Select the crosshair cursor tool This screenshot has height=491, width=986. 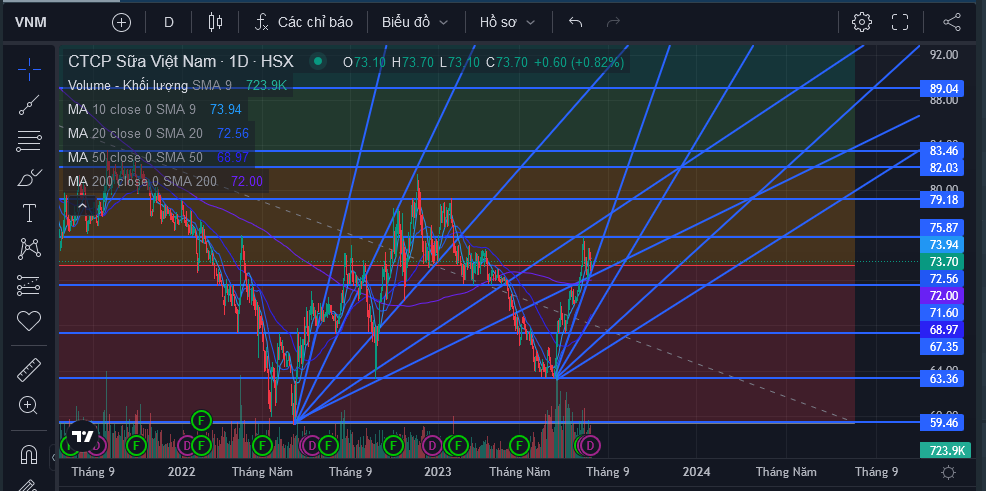pyautogui.click(x=29, y=69)
